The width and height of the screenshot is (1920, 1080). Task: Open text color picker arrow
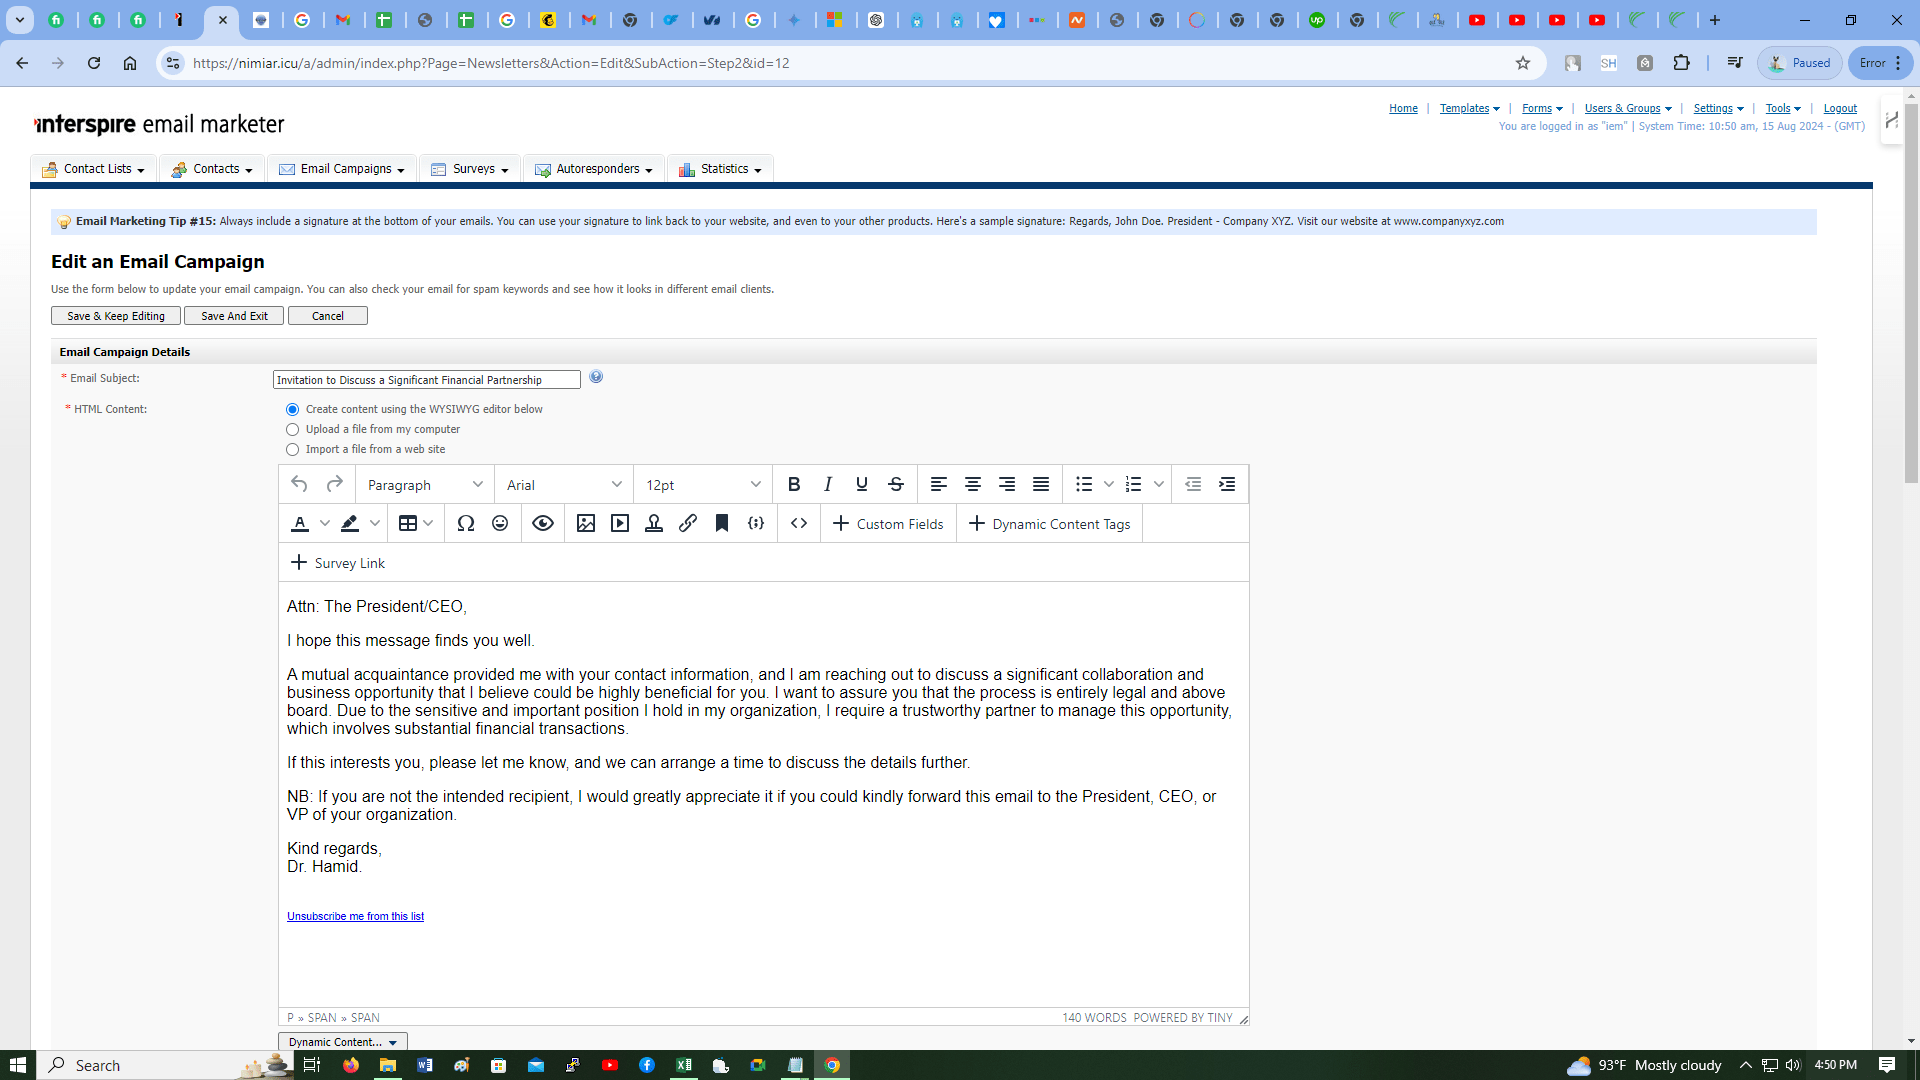325,523
